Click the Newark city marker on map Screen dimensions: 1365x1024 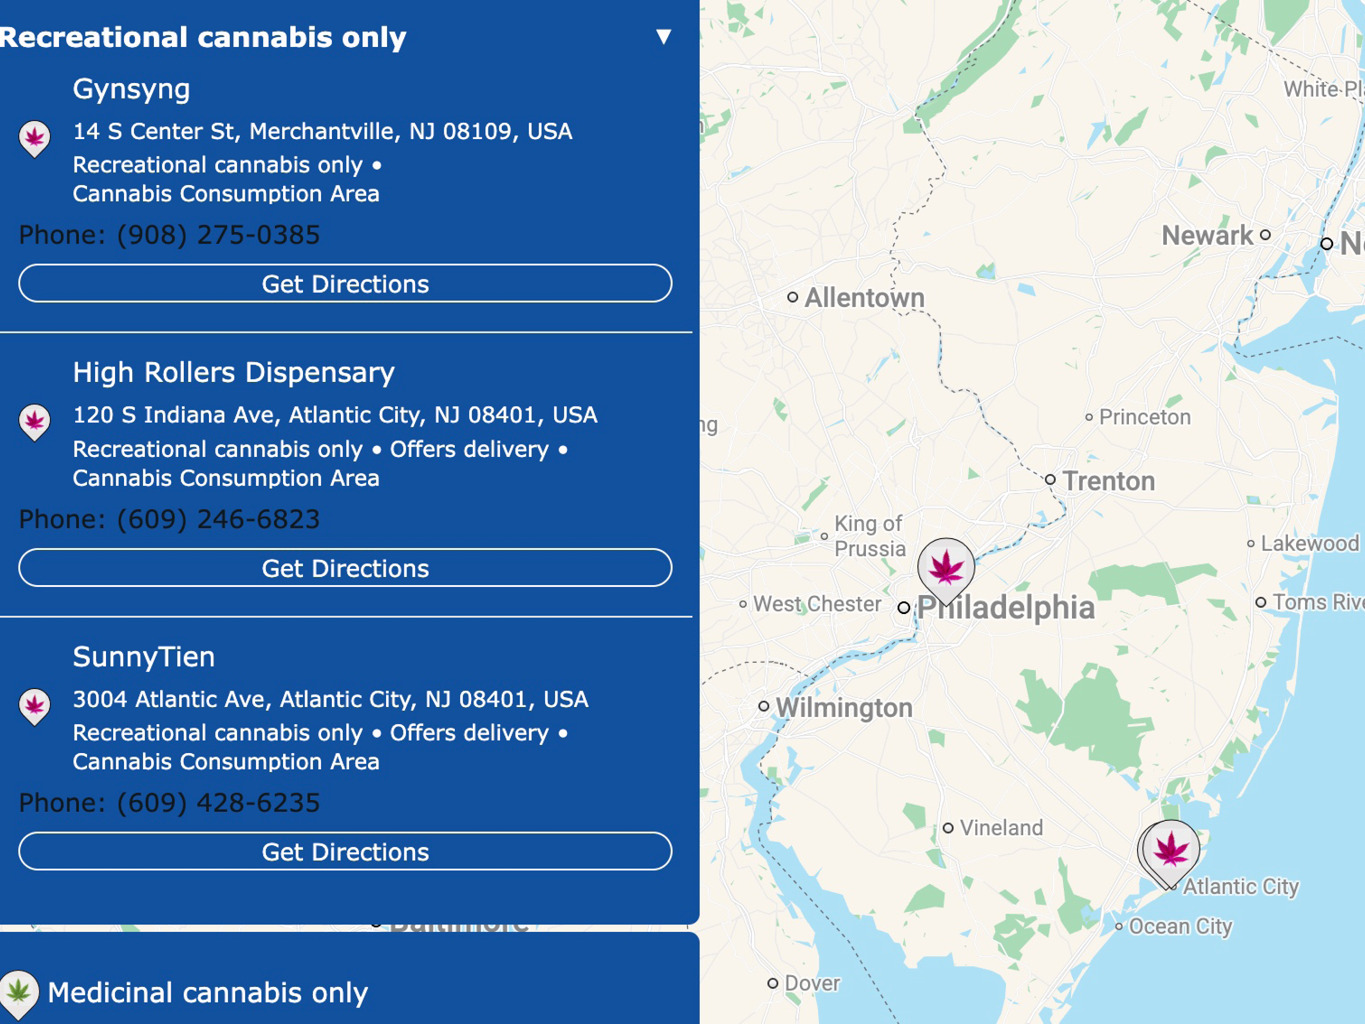(1265, 235)
